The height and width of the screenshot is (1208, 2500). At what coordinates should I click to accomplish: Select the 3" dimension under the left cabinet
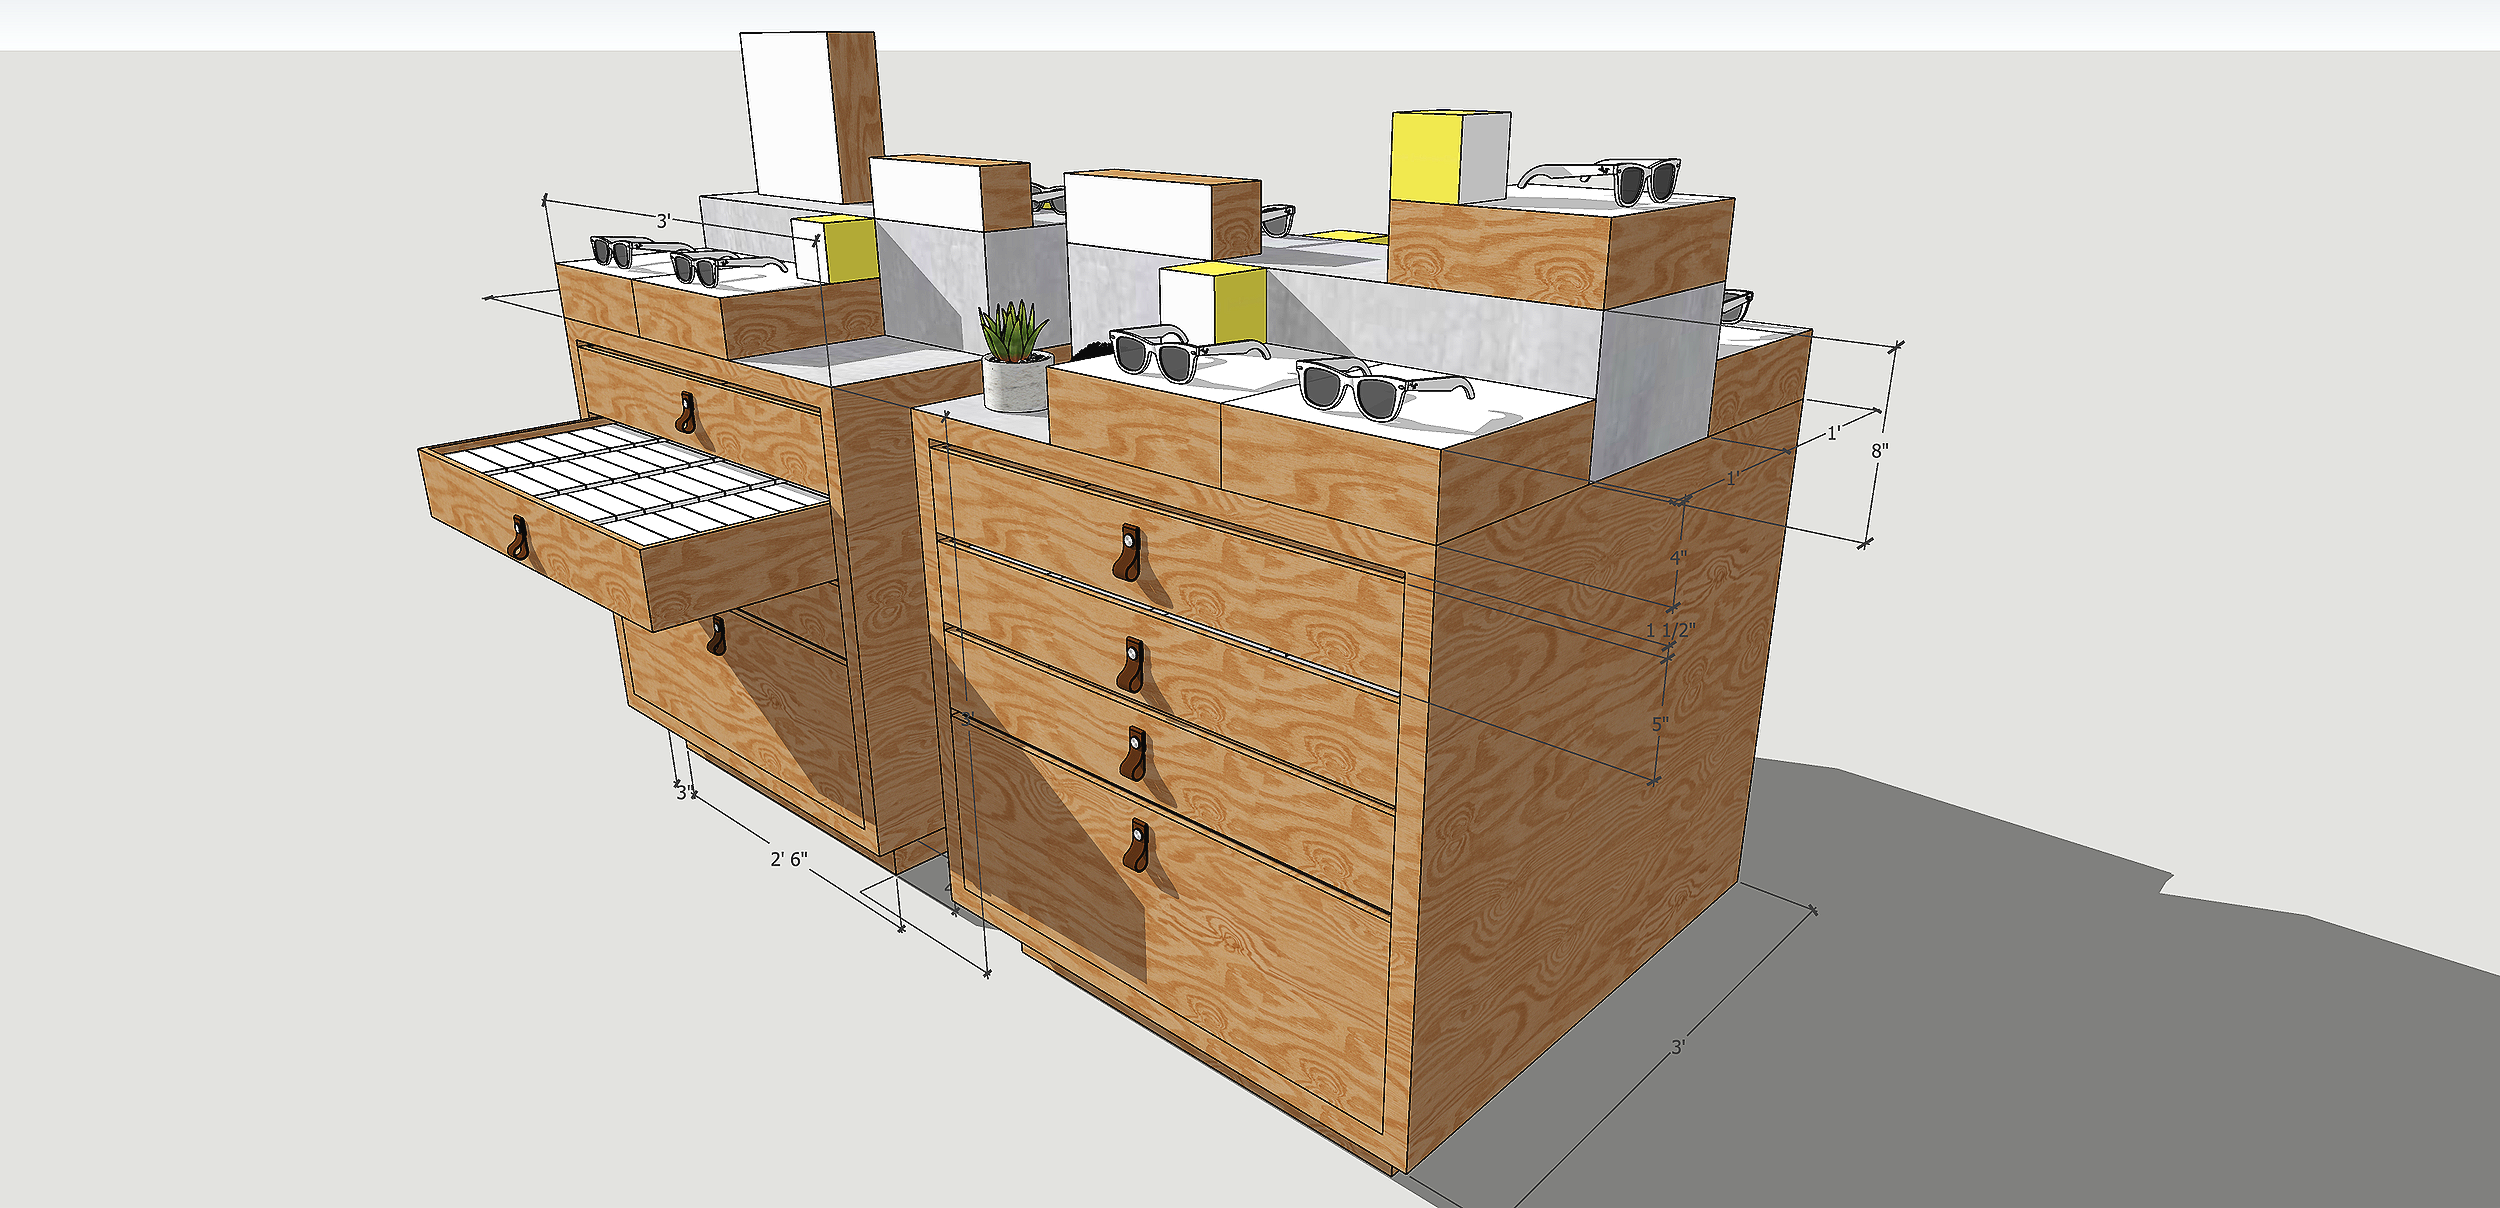coord(684,793)
